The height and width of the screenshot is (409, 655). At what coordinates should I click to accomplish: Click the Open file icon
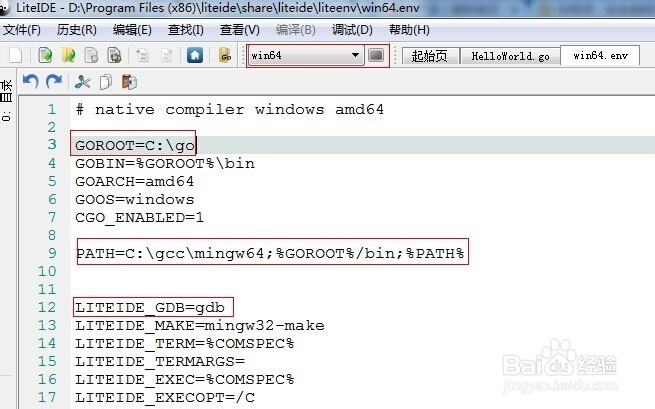tap(45, 55)
